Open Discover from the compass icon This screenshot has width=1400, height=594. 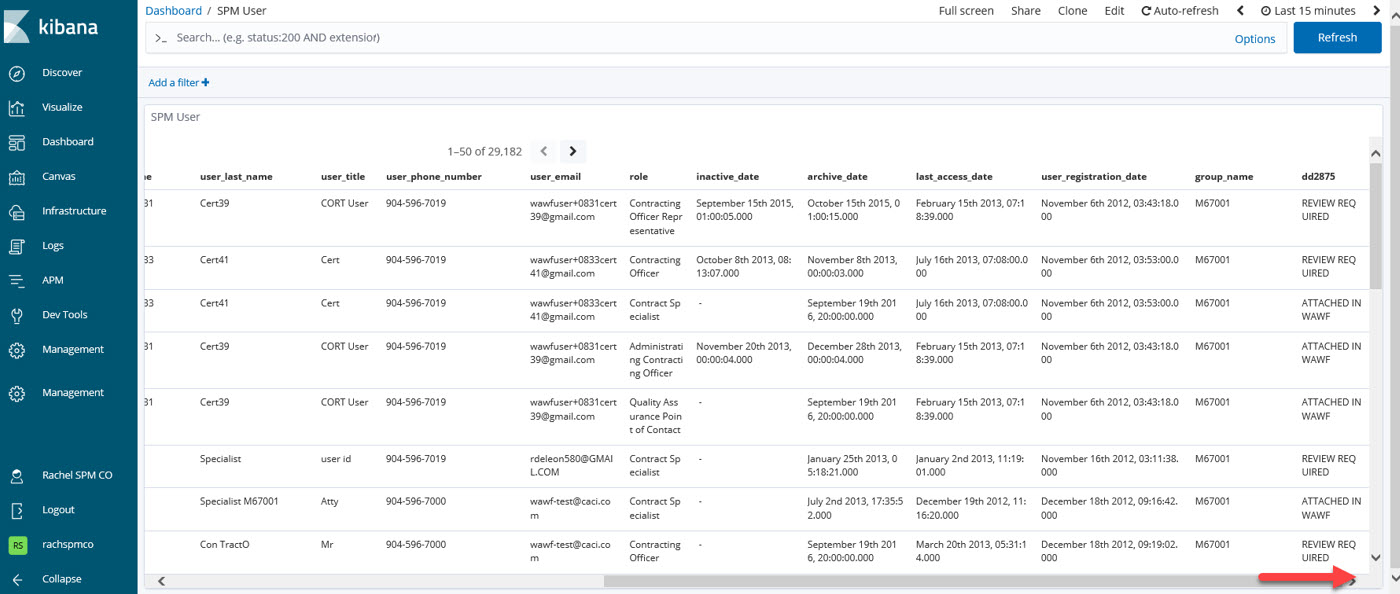click(x=17, y=73)
